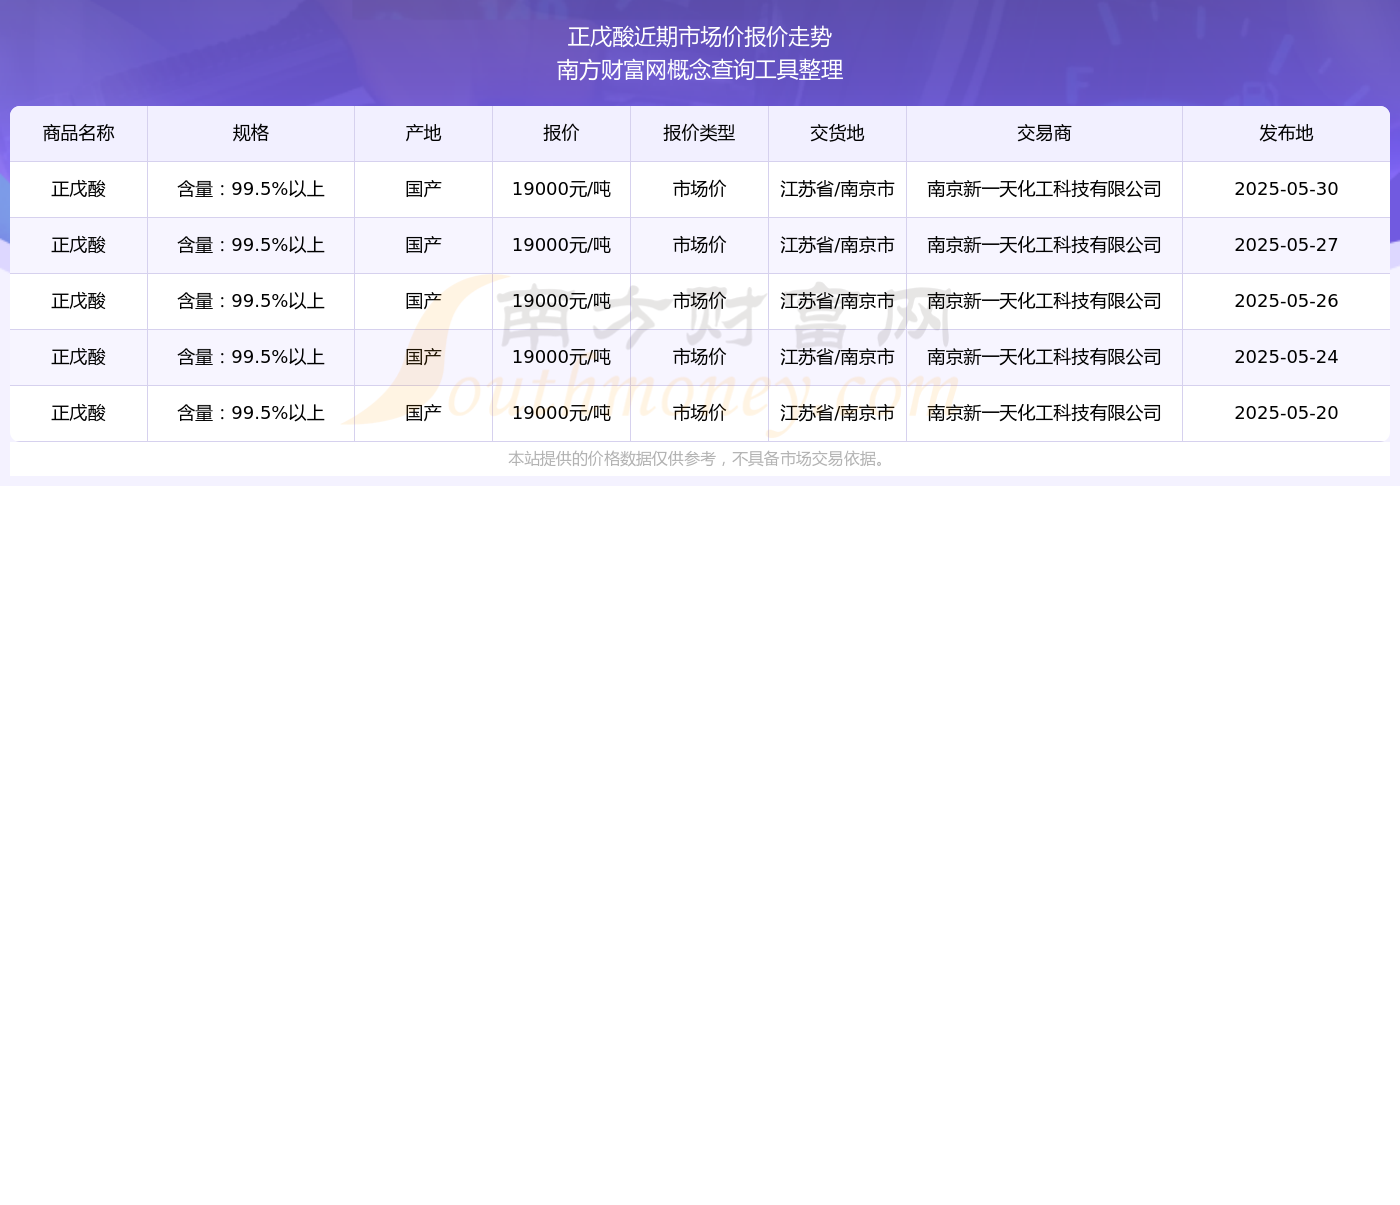
Task: Click 市场价 in the 2025-05-26 row
Action: tap(699, 301)
